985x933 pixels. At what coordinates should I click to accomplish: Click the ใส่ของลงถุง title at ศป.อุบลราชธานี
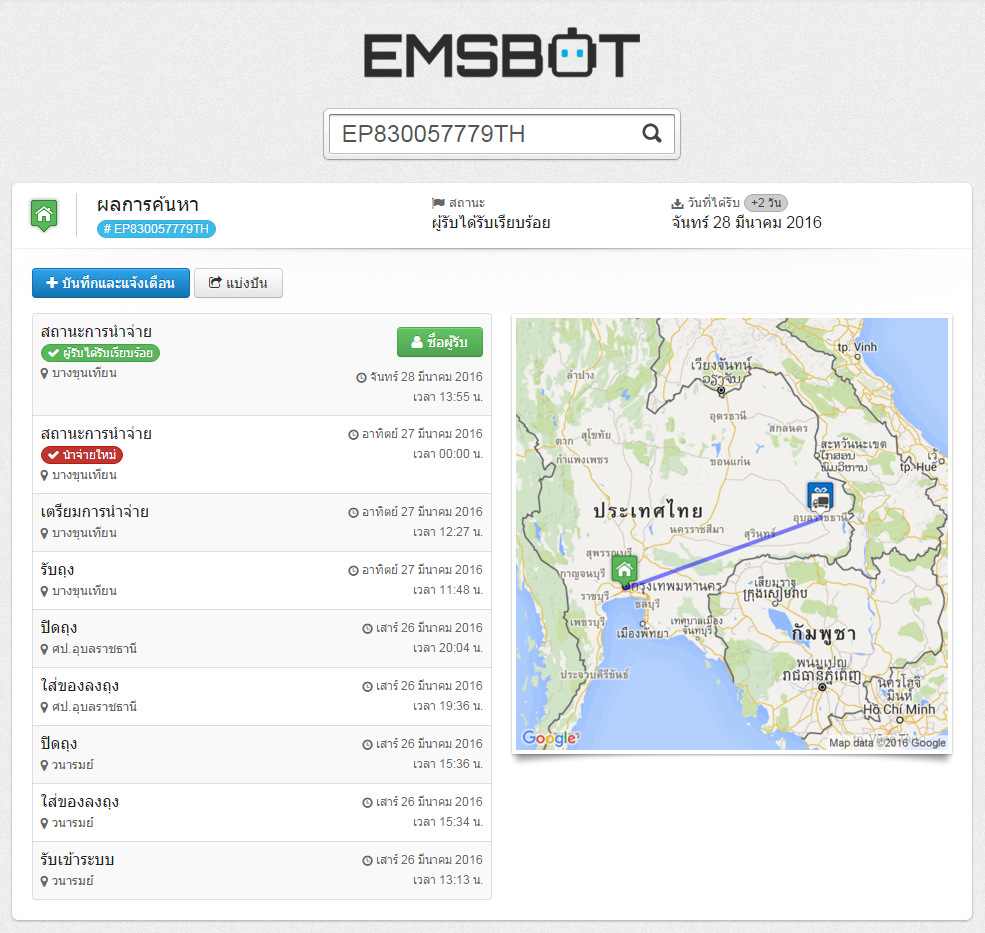coord(80,686)
